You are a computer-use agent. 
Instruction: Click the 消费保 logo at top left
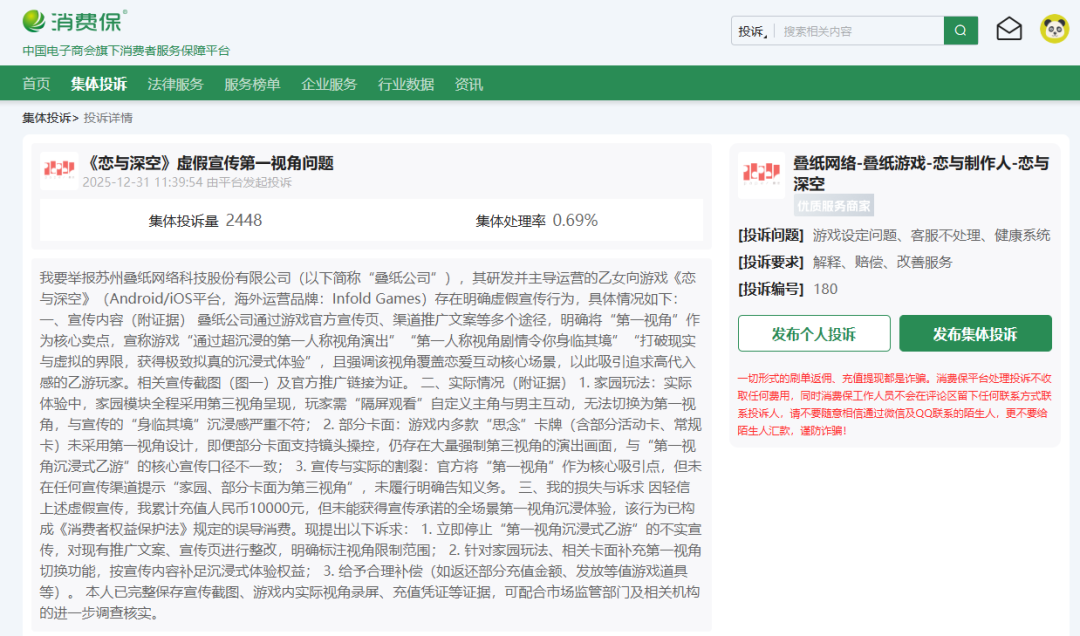pyautogui.click(x=75, y=21)
